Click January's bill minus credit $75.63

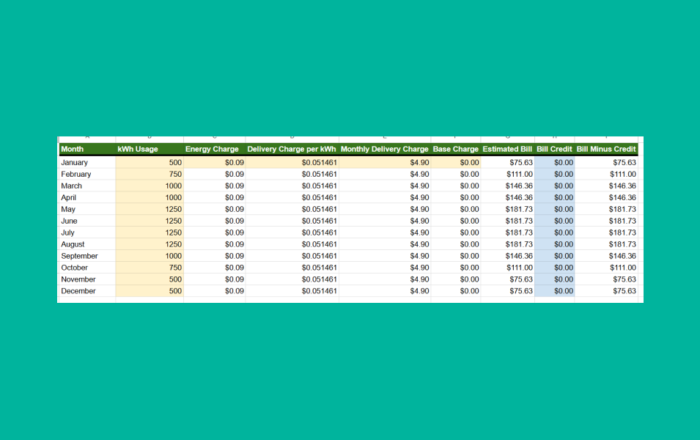(x=606, y=162)
